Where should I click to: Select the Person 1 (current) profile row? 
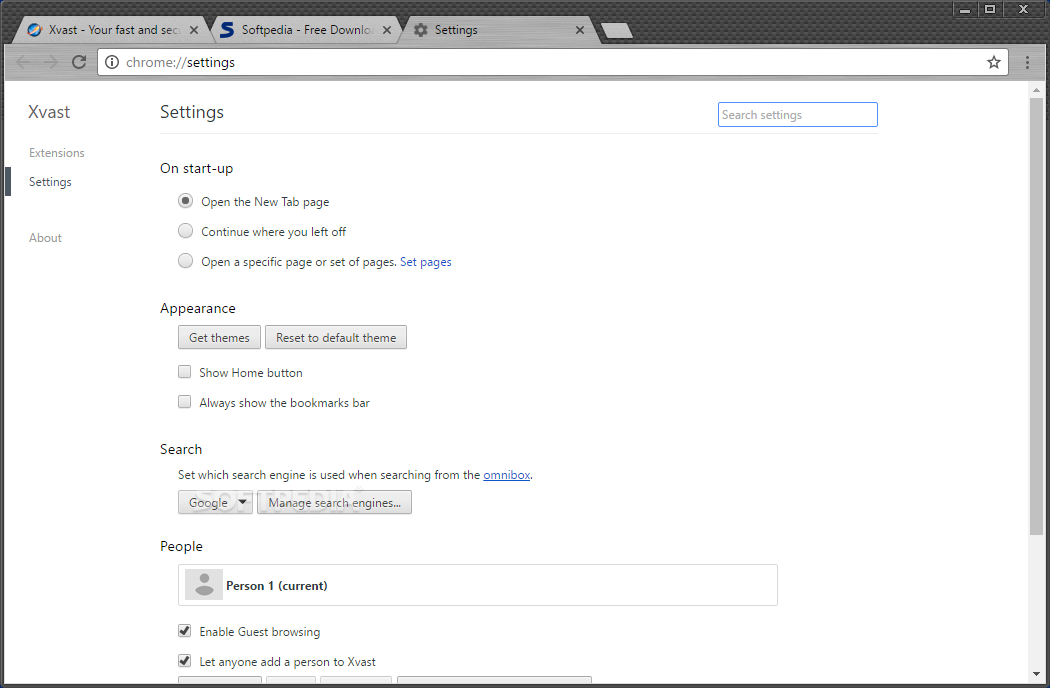[477, 585]
